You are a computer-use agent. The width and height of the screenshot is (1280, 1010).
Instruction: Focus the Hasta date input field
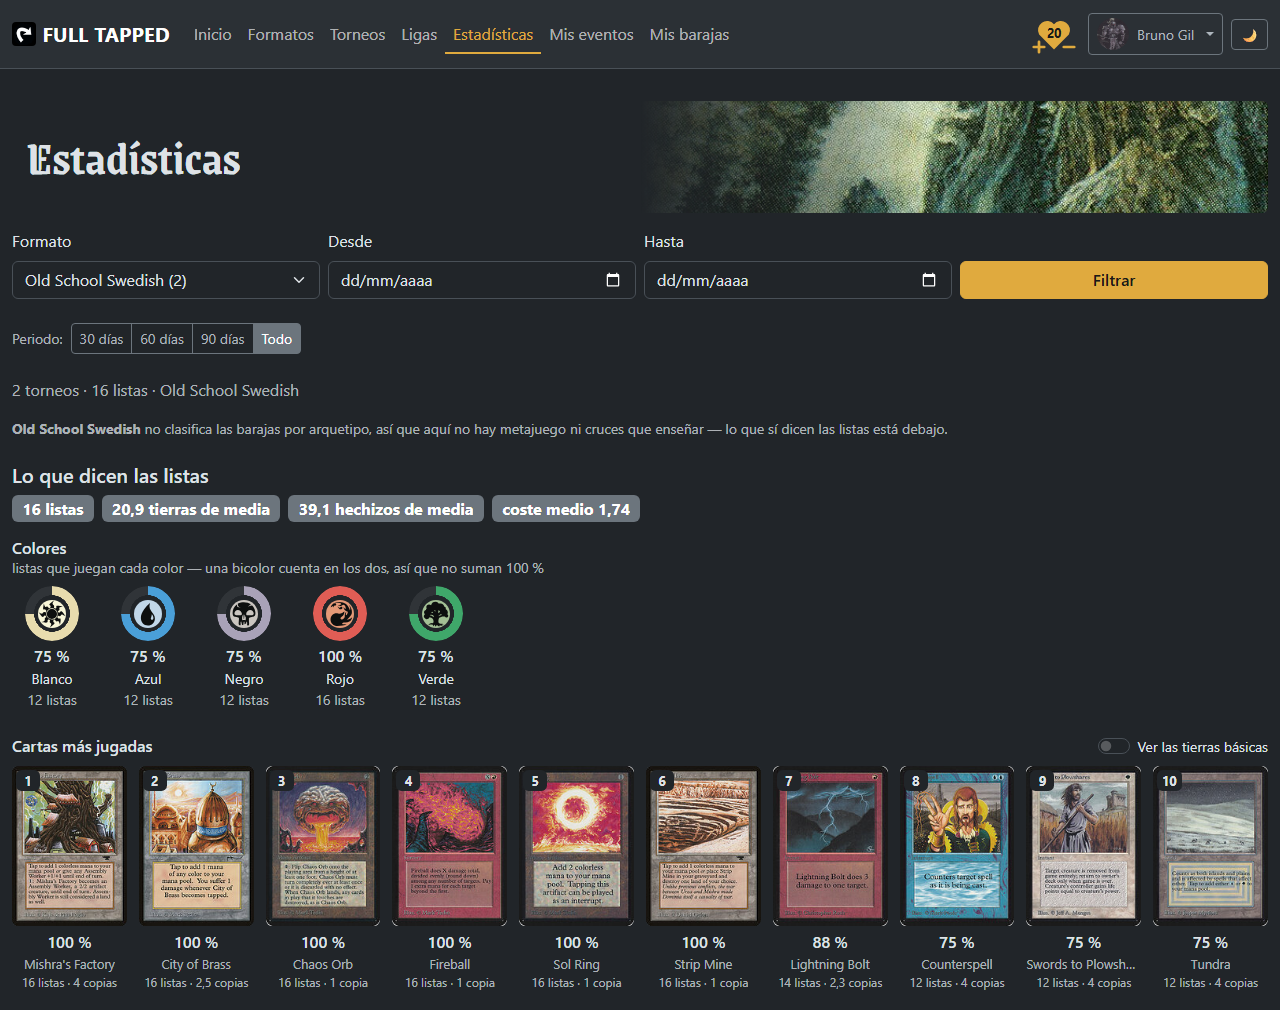click(x=798, y=280)
